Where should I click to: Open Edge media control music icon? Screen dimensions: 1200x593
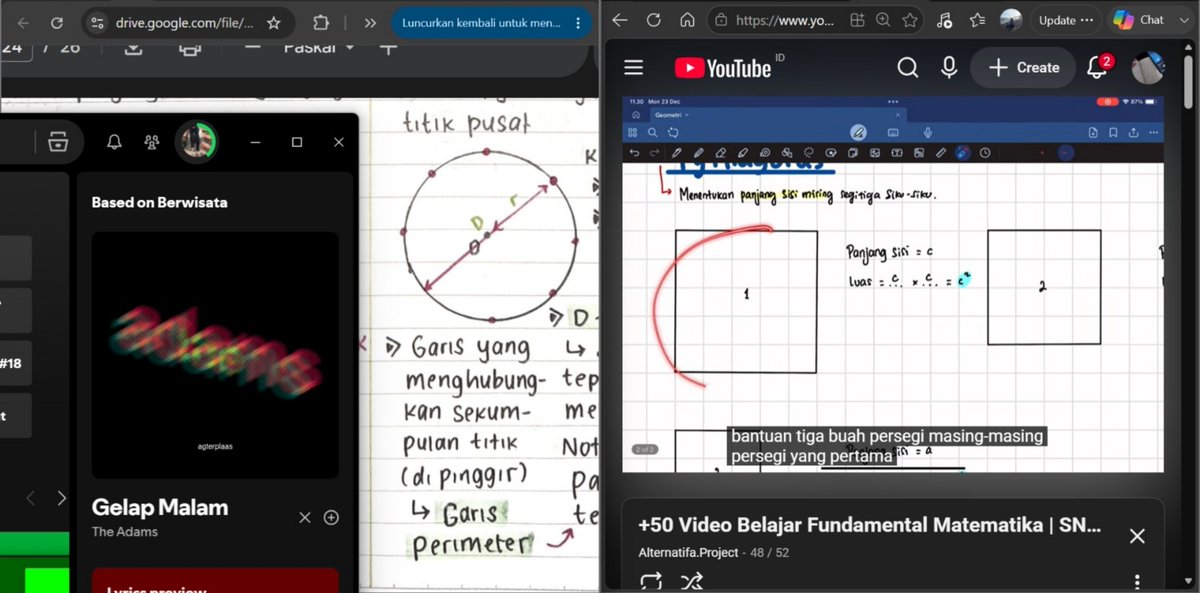tap(945, 20)
